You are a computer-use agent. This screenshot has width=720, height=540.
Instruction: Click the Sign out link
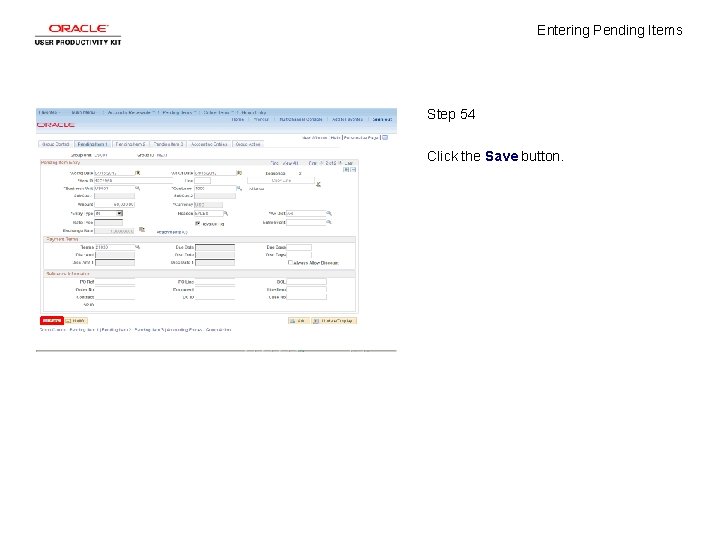tap(382, 119)
